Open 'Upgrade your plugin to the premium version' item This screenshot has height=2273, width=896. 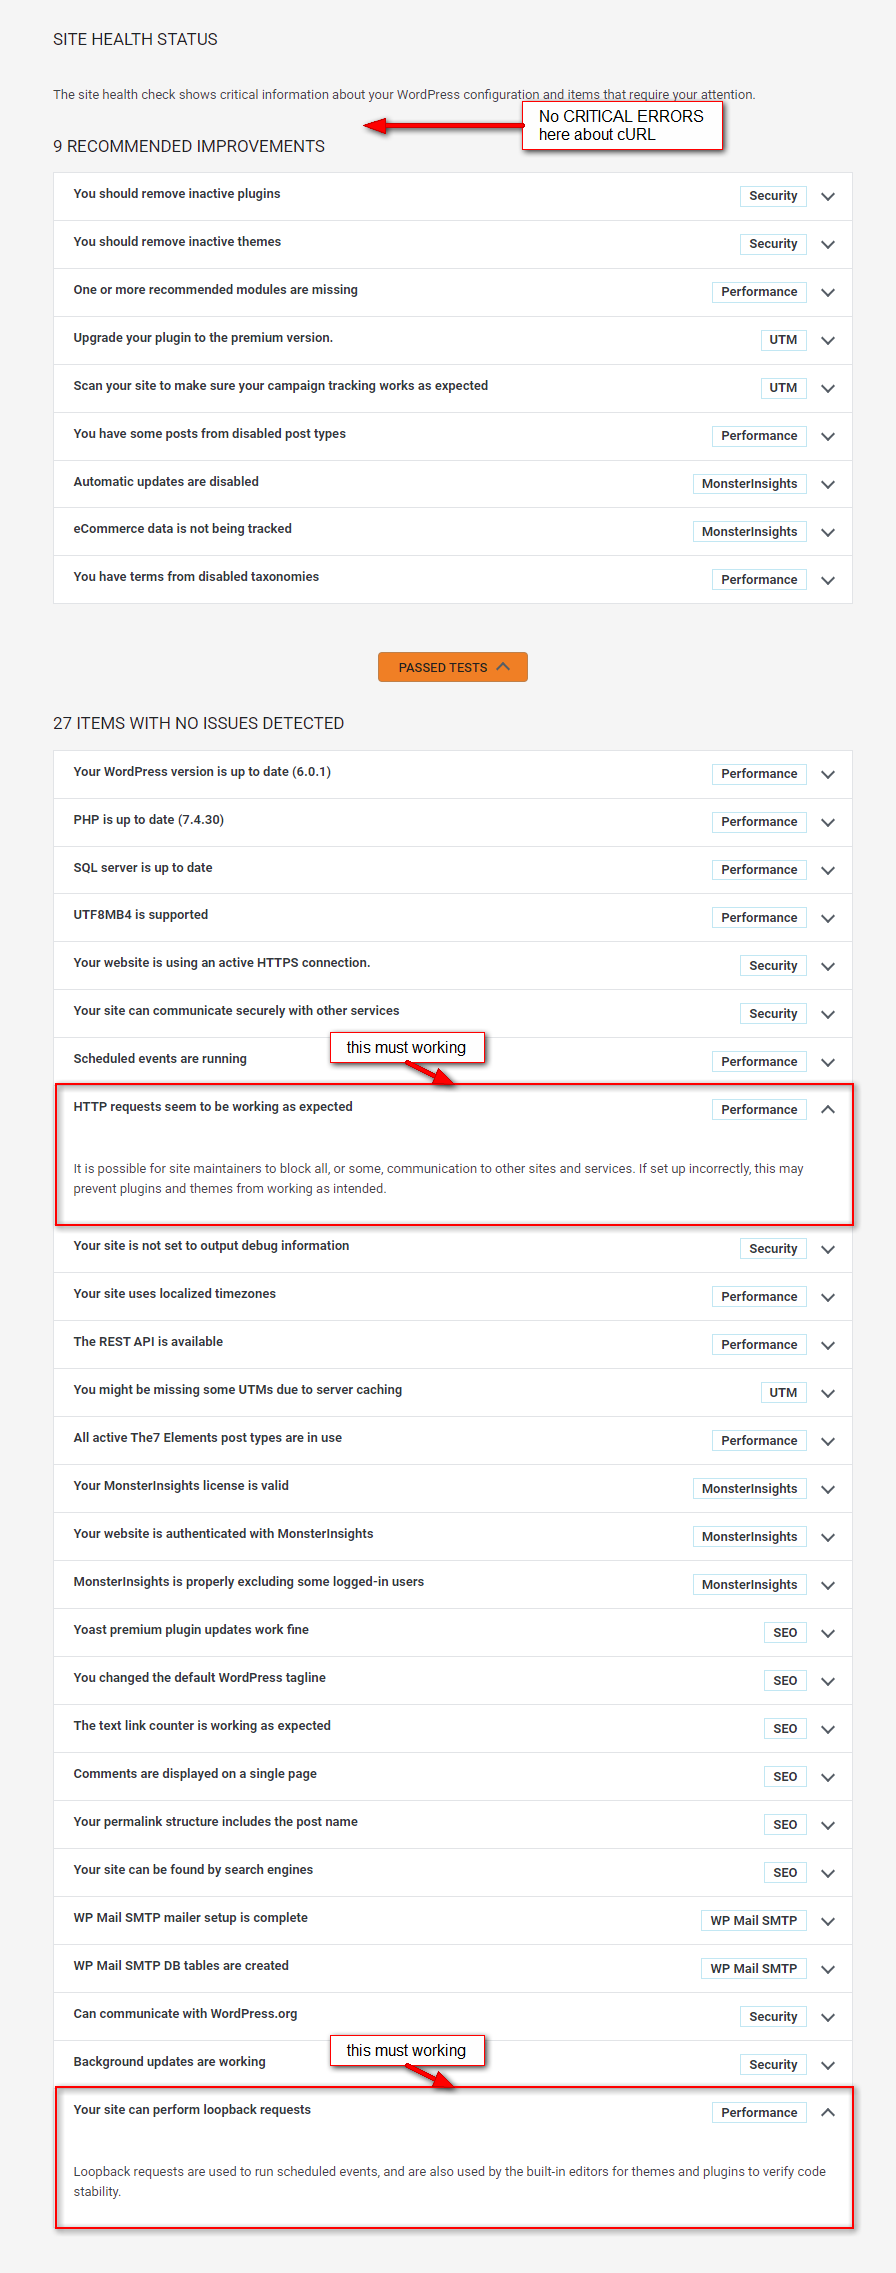[203, 338]
